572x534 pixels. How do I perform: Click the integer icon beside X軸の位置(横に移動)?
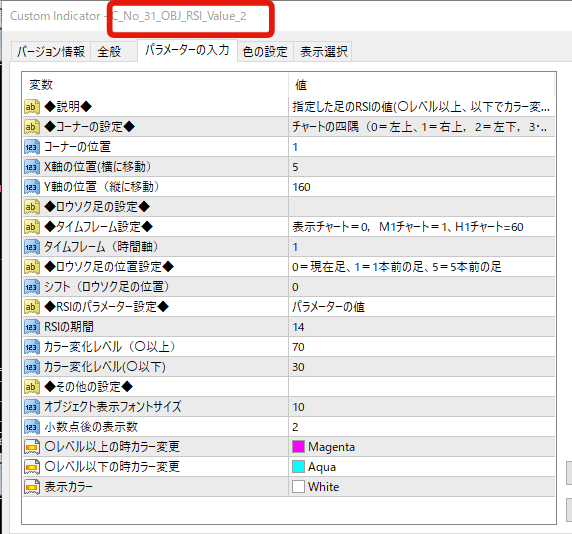click(32, 167)
